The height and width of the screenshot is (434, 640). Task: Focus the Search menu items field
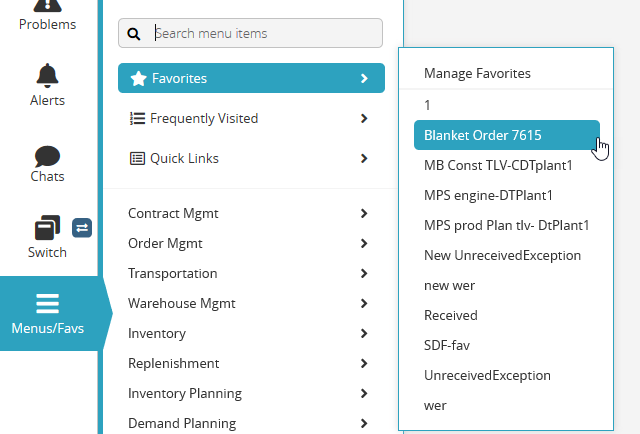pyautogui.click(x=265, y=33)
